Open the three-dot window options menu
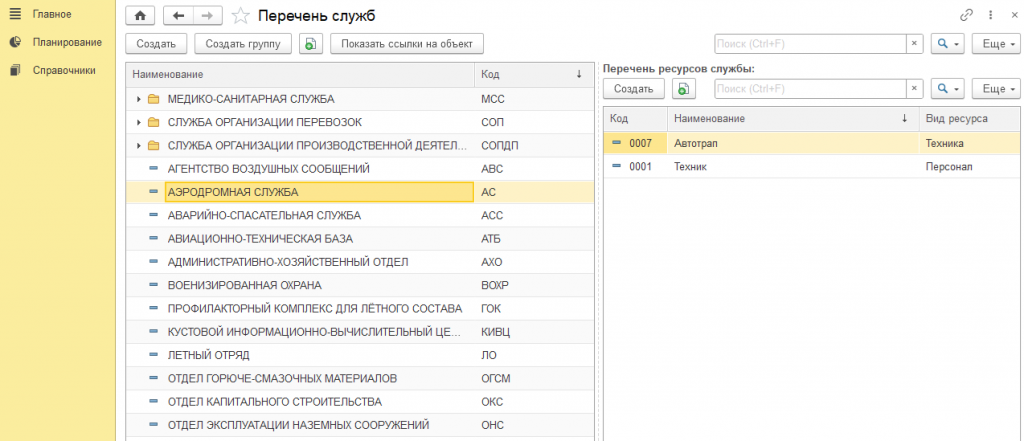Viewport: 1024px width, 441px height. [x=991, y=15]
